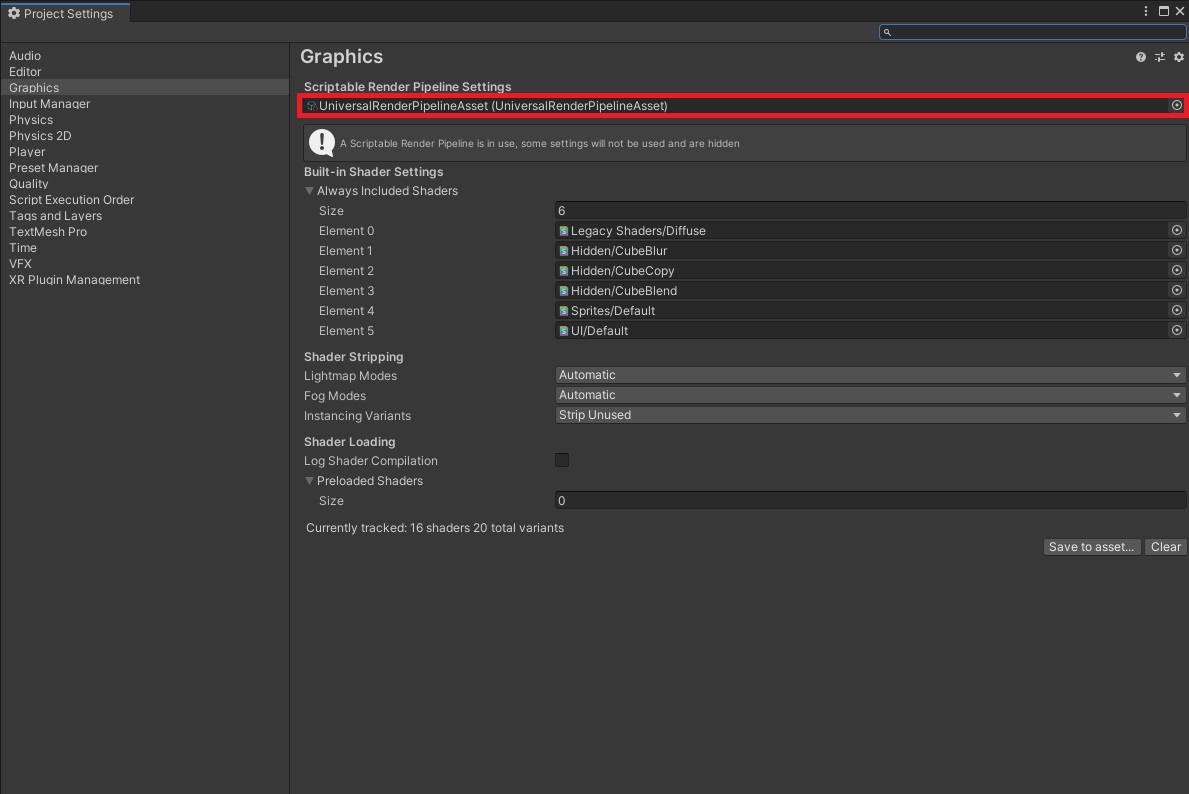
Task: Select Quality settings category
Action: coord(144,183)
